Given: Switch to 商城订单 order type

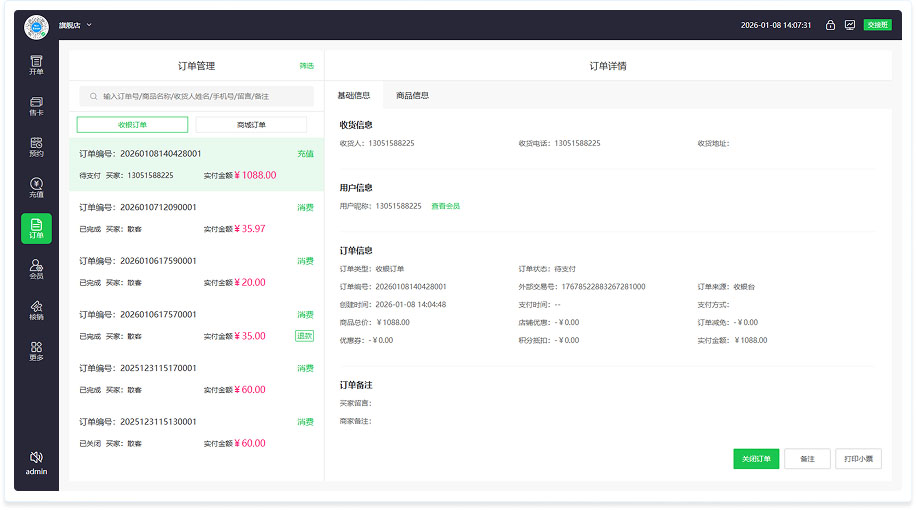Looking at the screenshot, I should tap(251, 125).
